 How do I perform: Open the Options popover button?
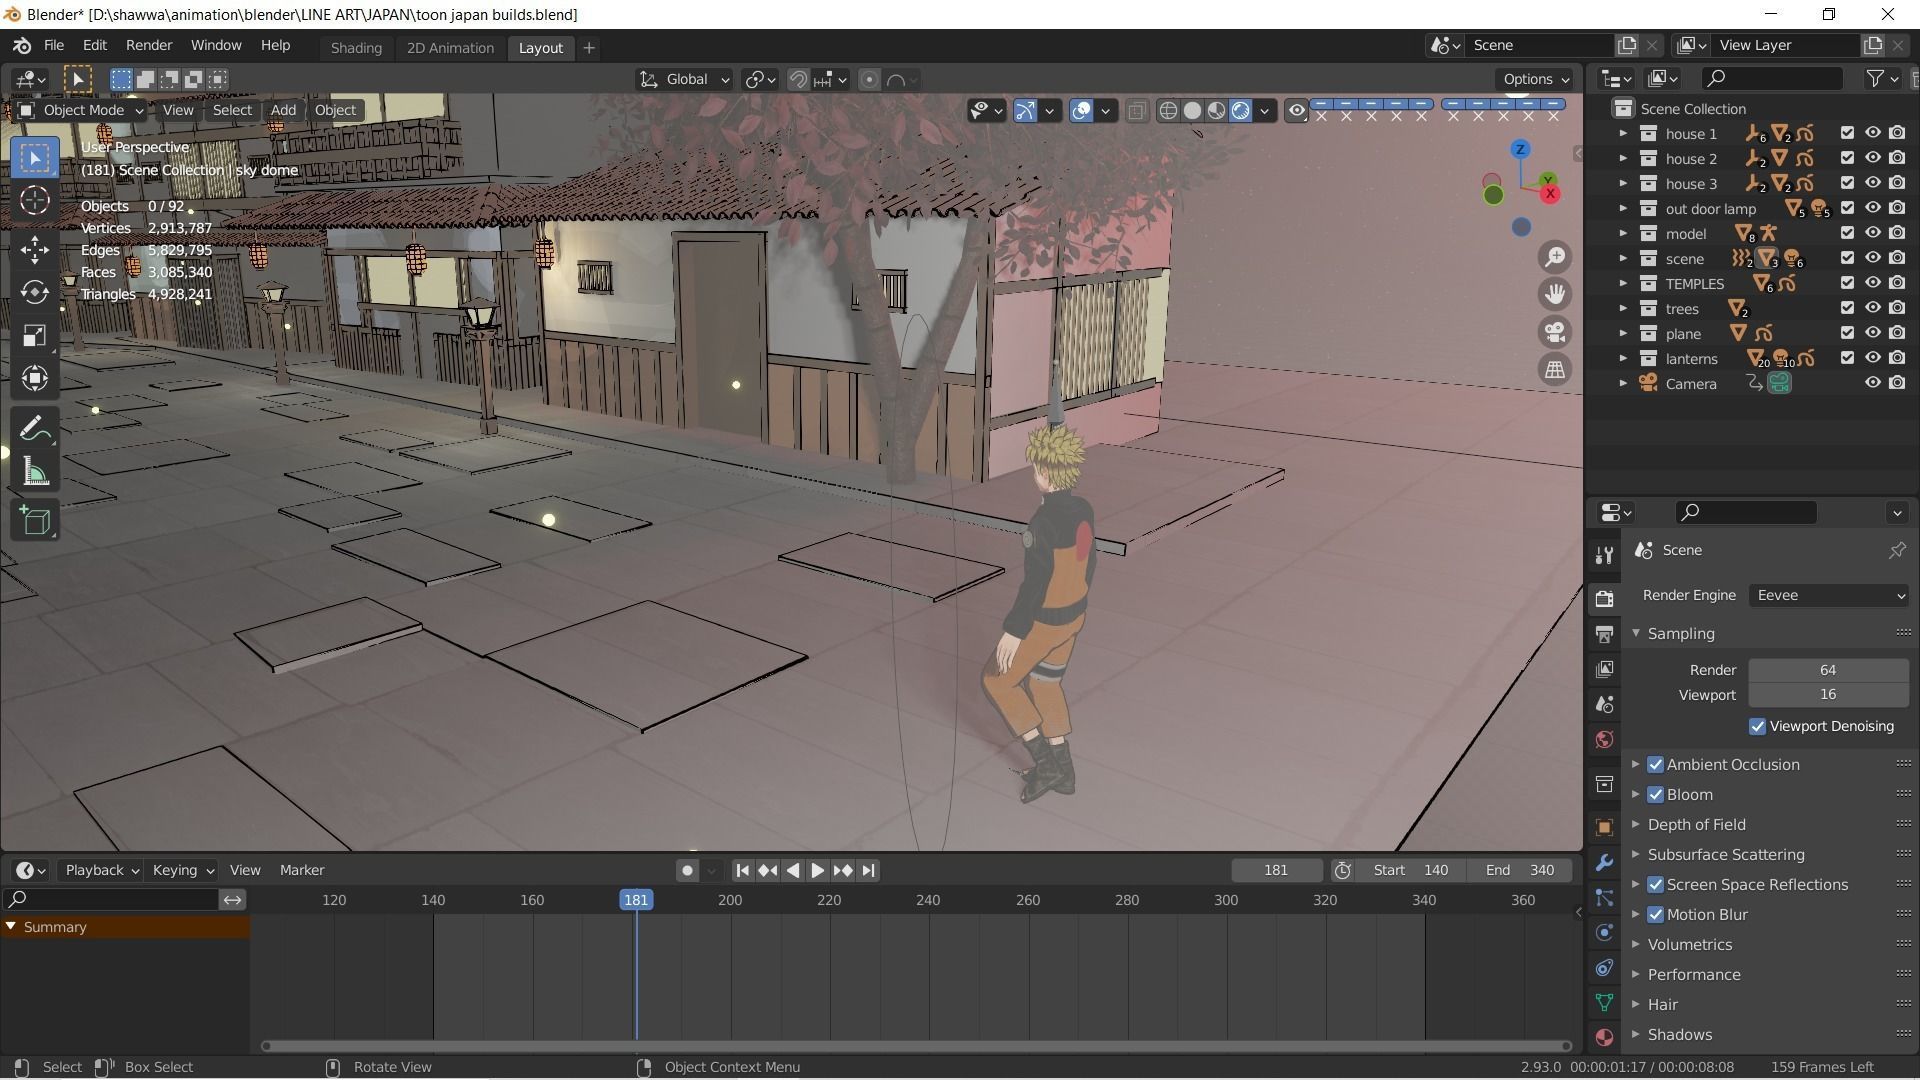1535,79
